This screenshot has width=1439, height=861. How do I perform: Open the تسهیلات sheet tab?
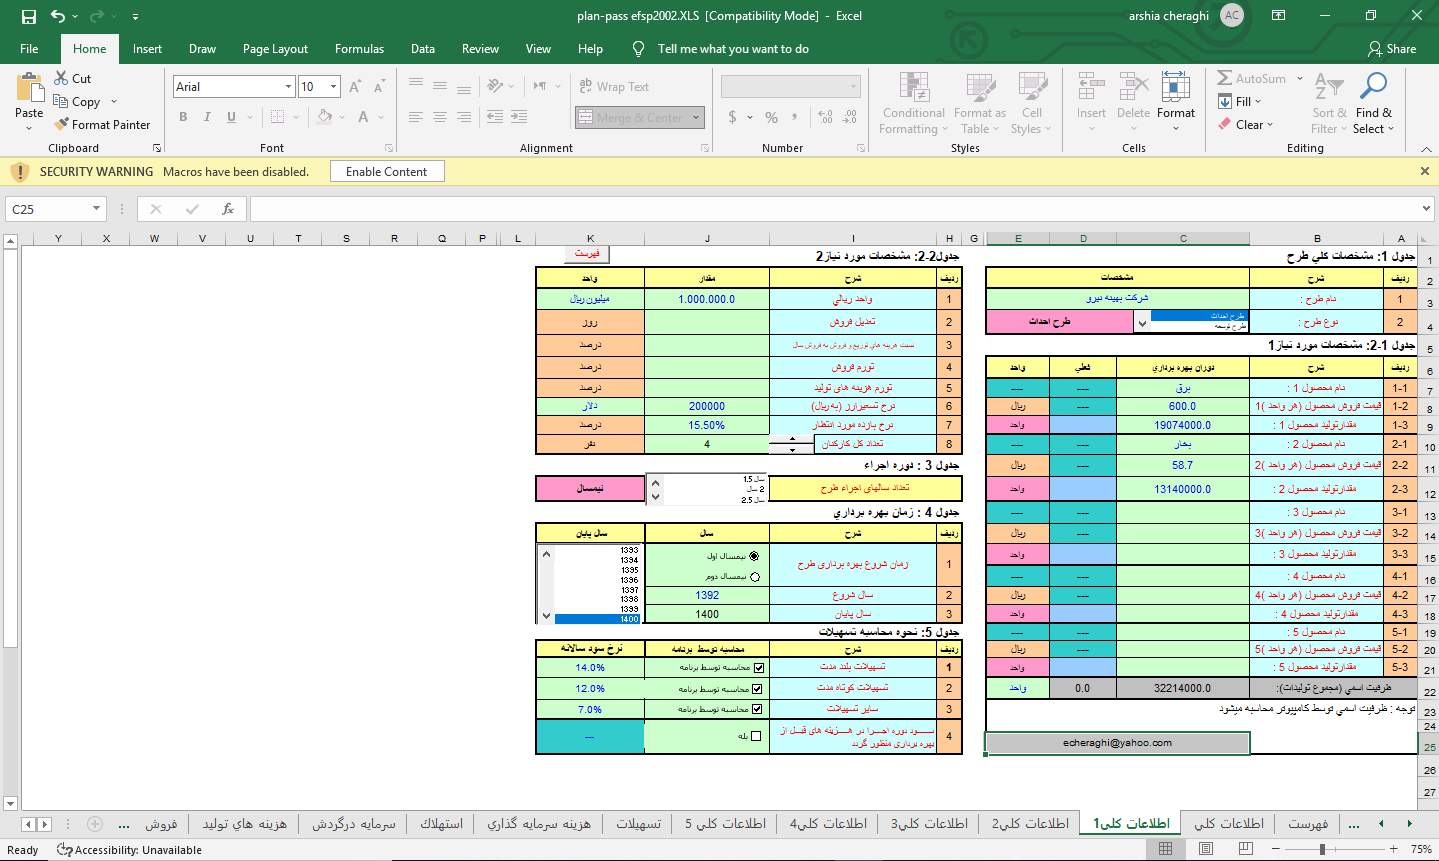point(638,824)
